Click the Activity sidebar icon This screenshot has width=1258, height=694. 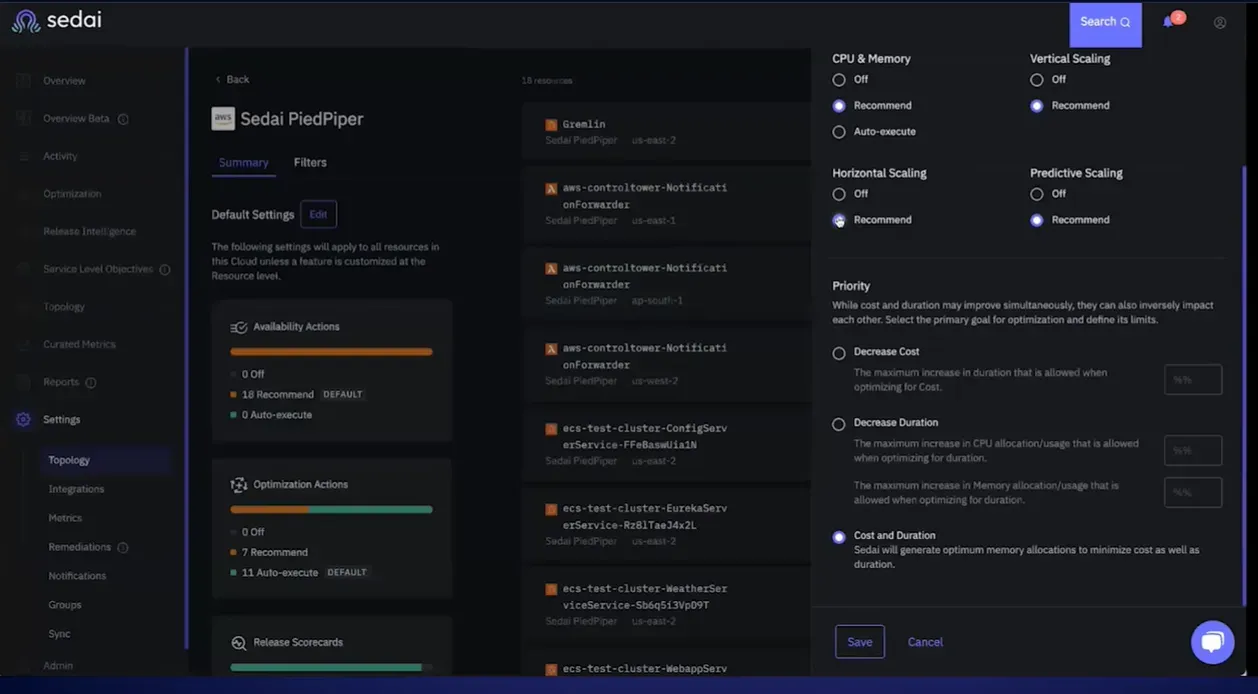click(x=23, y=156)
